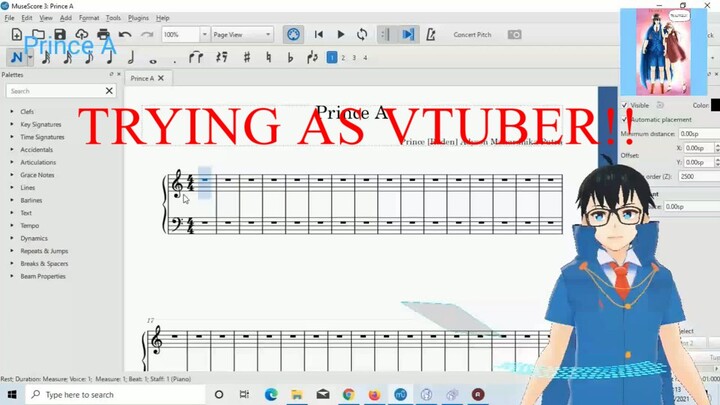
Task: Close the Prince A tab
Action: point(161,78)
